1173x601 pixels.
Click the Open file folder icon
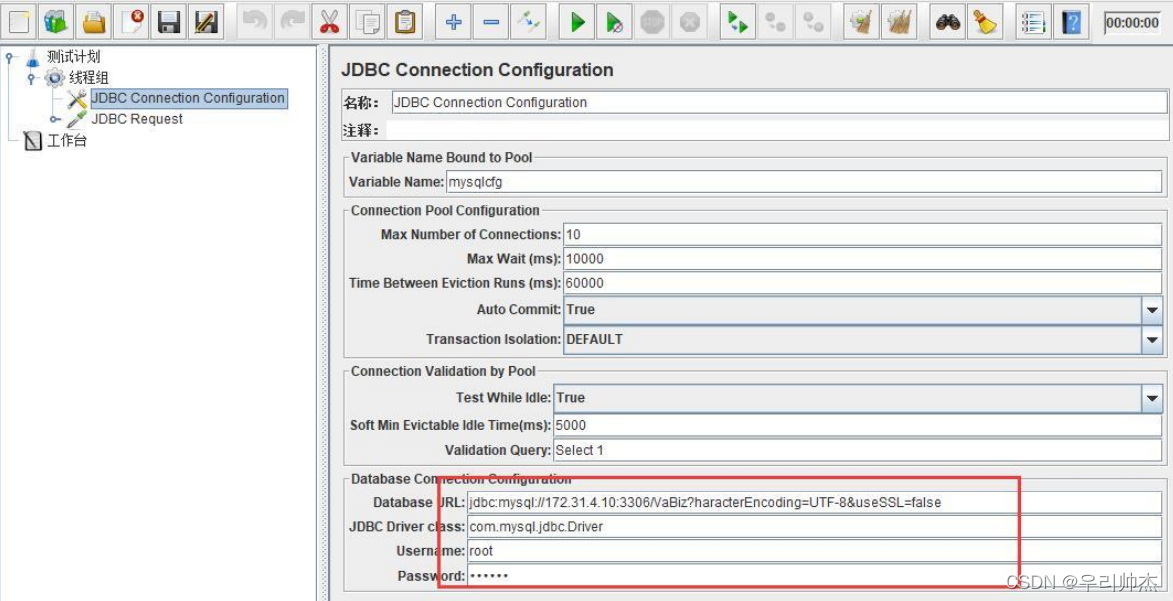(x=94, y=22)
